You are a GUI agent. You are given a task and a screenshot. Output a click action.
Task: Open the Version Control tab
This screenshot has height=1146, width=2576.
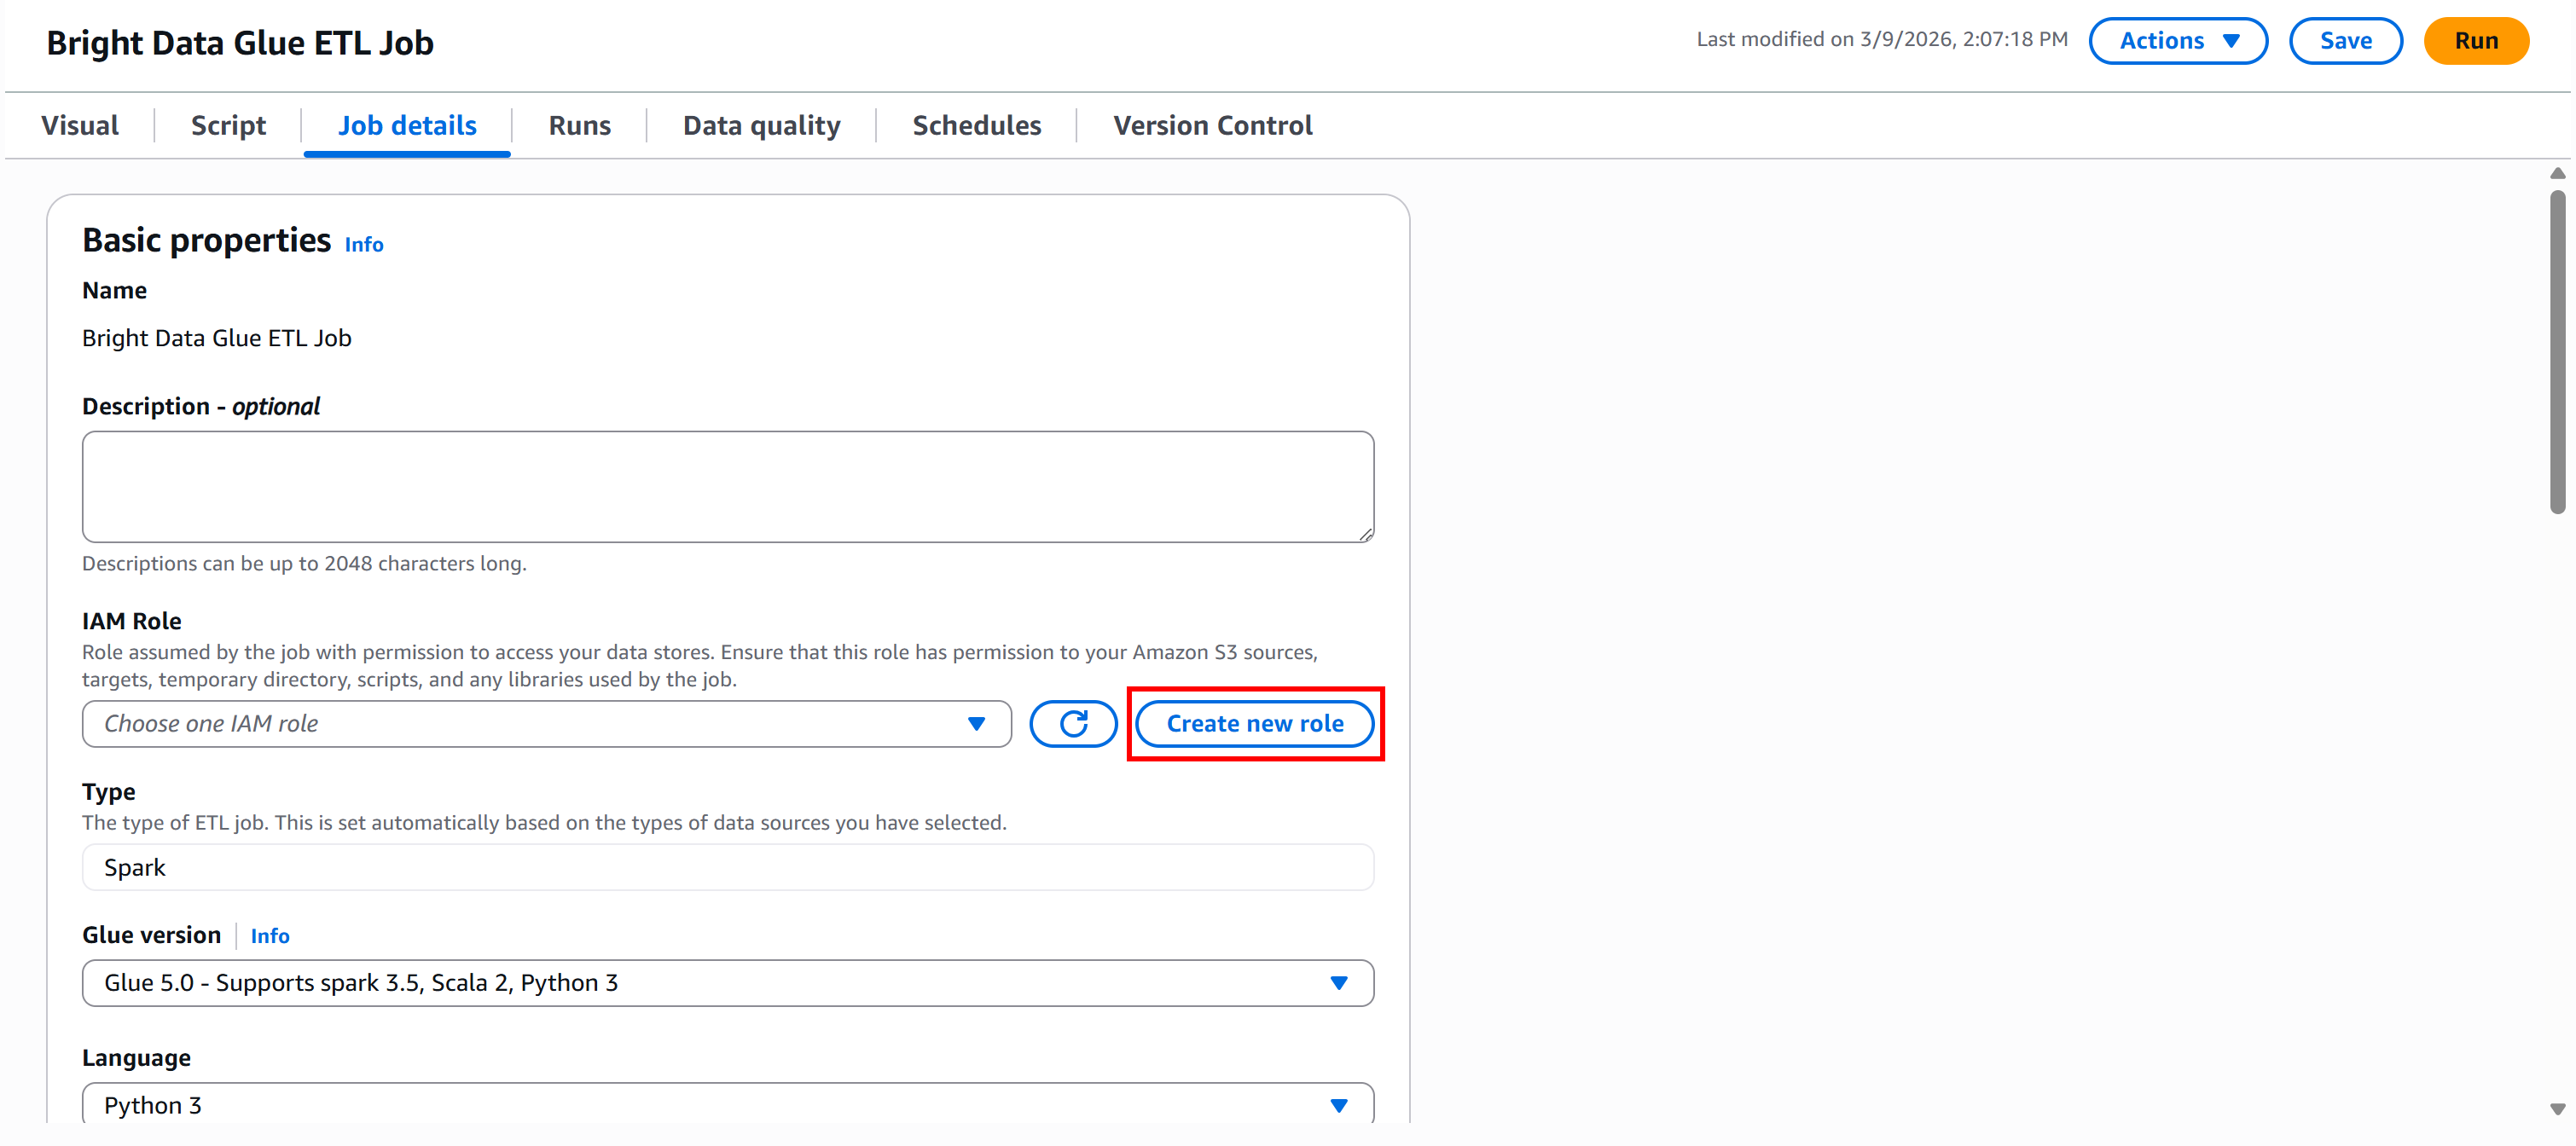tap(1212, 124)
